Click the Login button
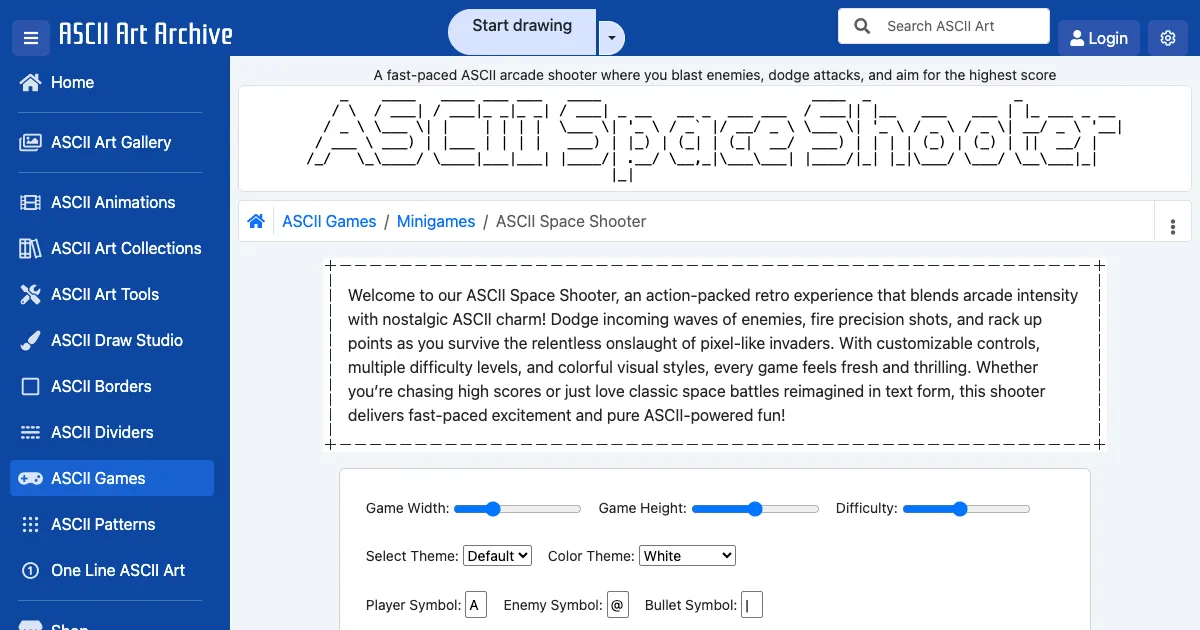 (x=1098, y=38)
